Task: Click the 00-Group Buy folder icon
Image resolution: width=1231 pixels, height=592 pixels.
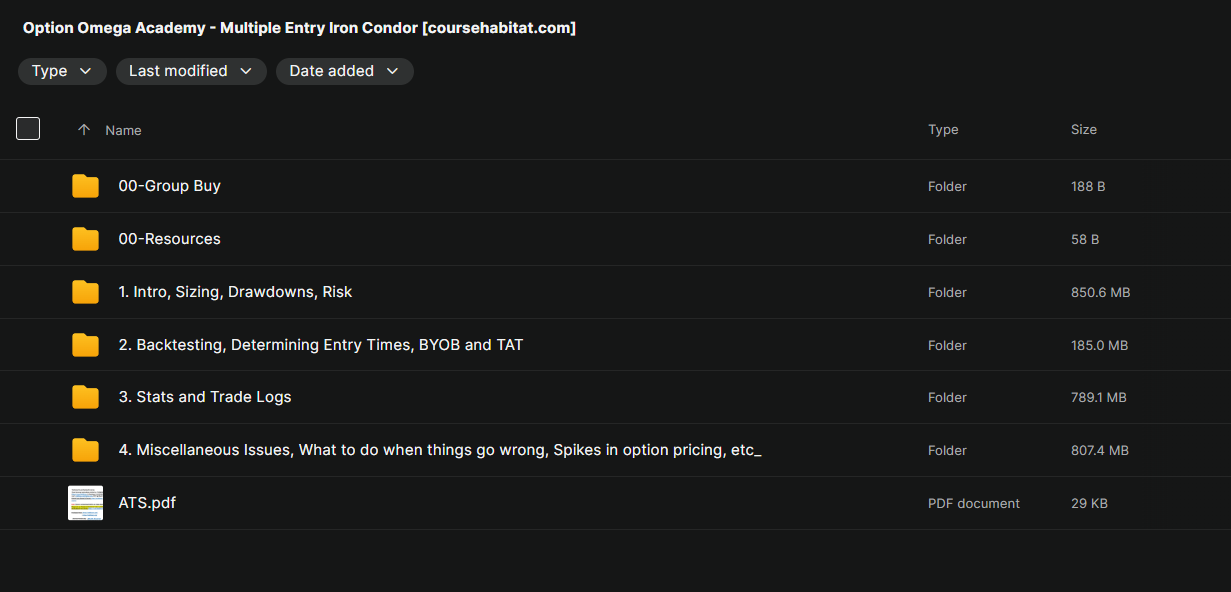Action: [x=85, y=186]
